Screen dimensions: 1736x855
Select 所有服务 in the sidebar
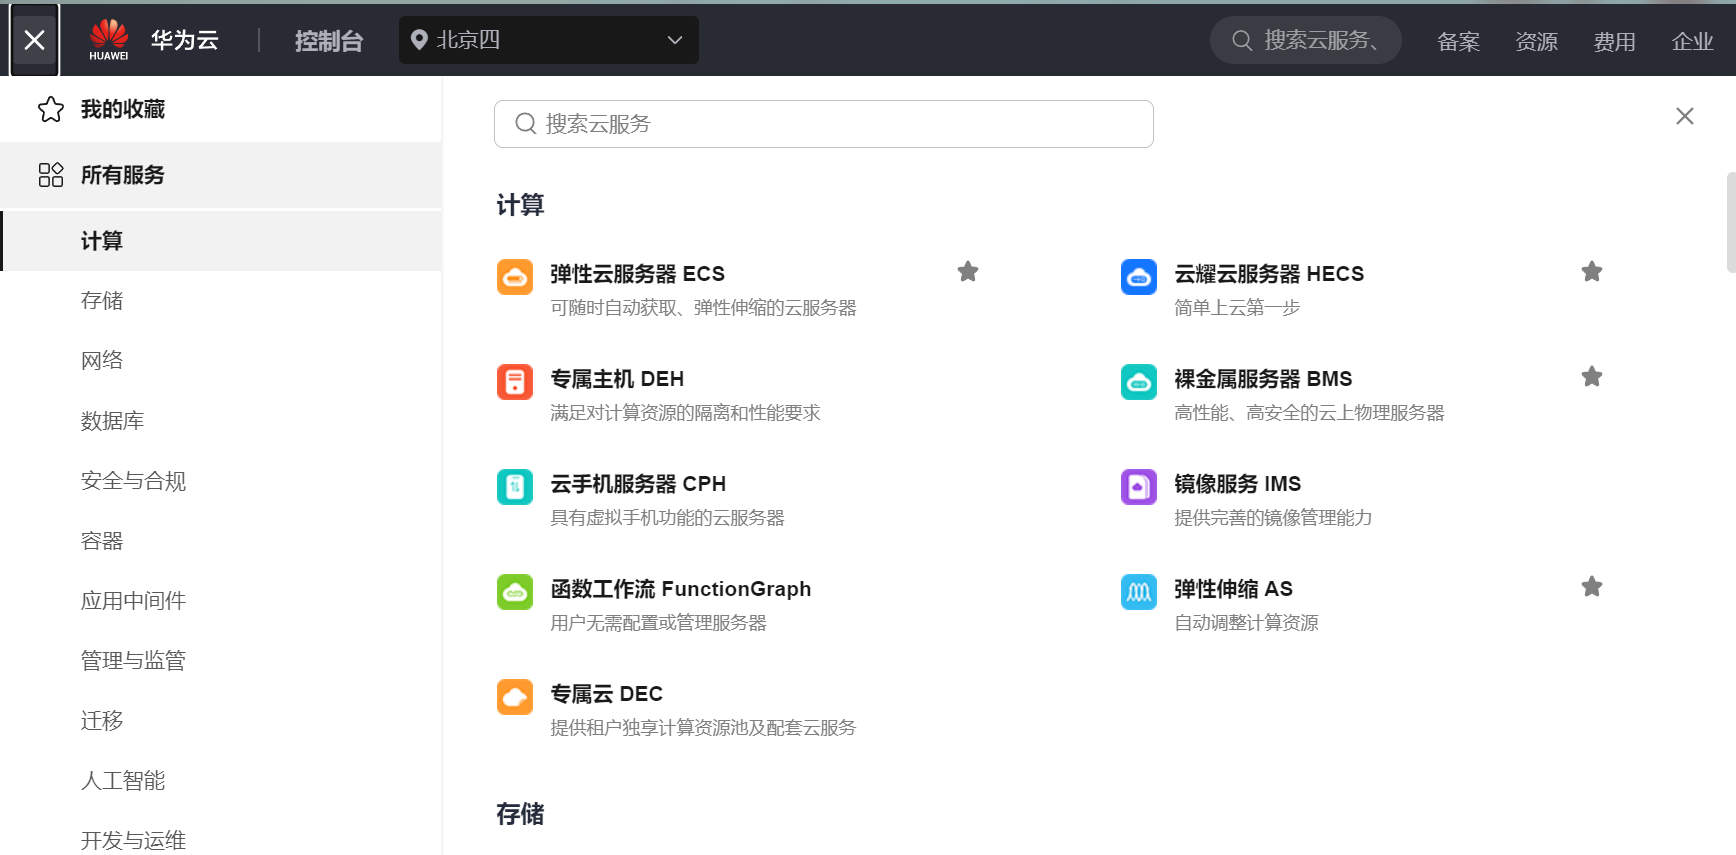[221, 175]
